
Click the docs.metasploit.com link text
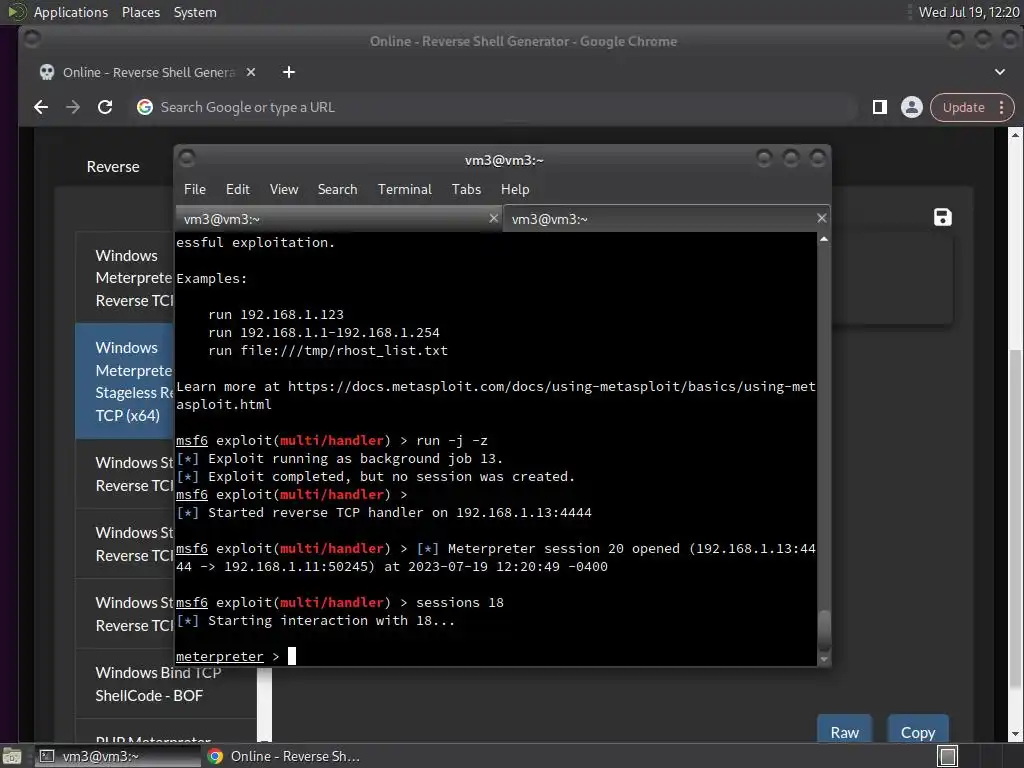pos(496,395)
